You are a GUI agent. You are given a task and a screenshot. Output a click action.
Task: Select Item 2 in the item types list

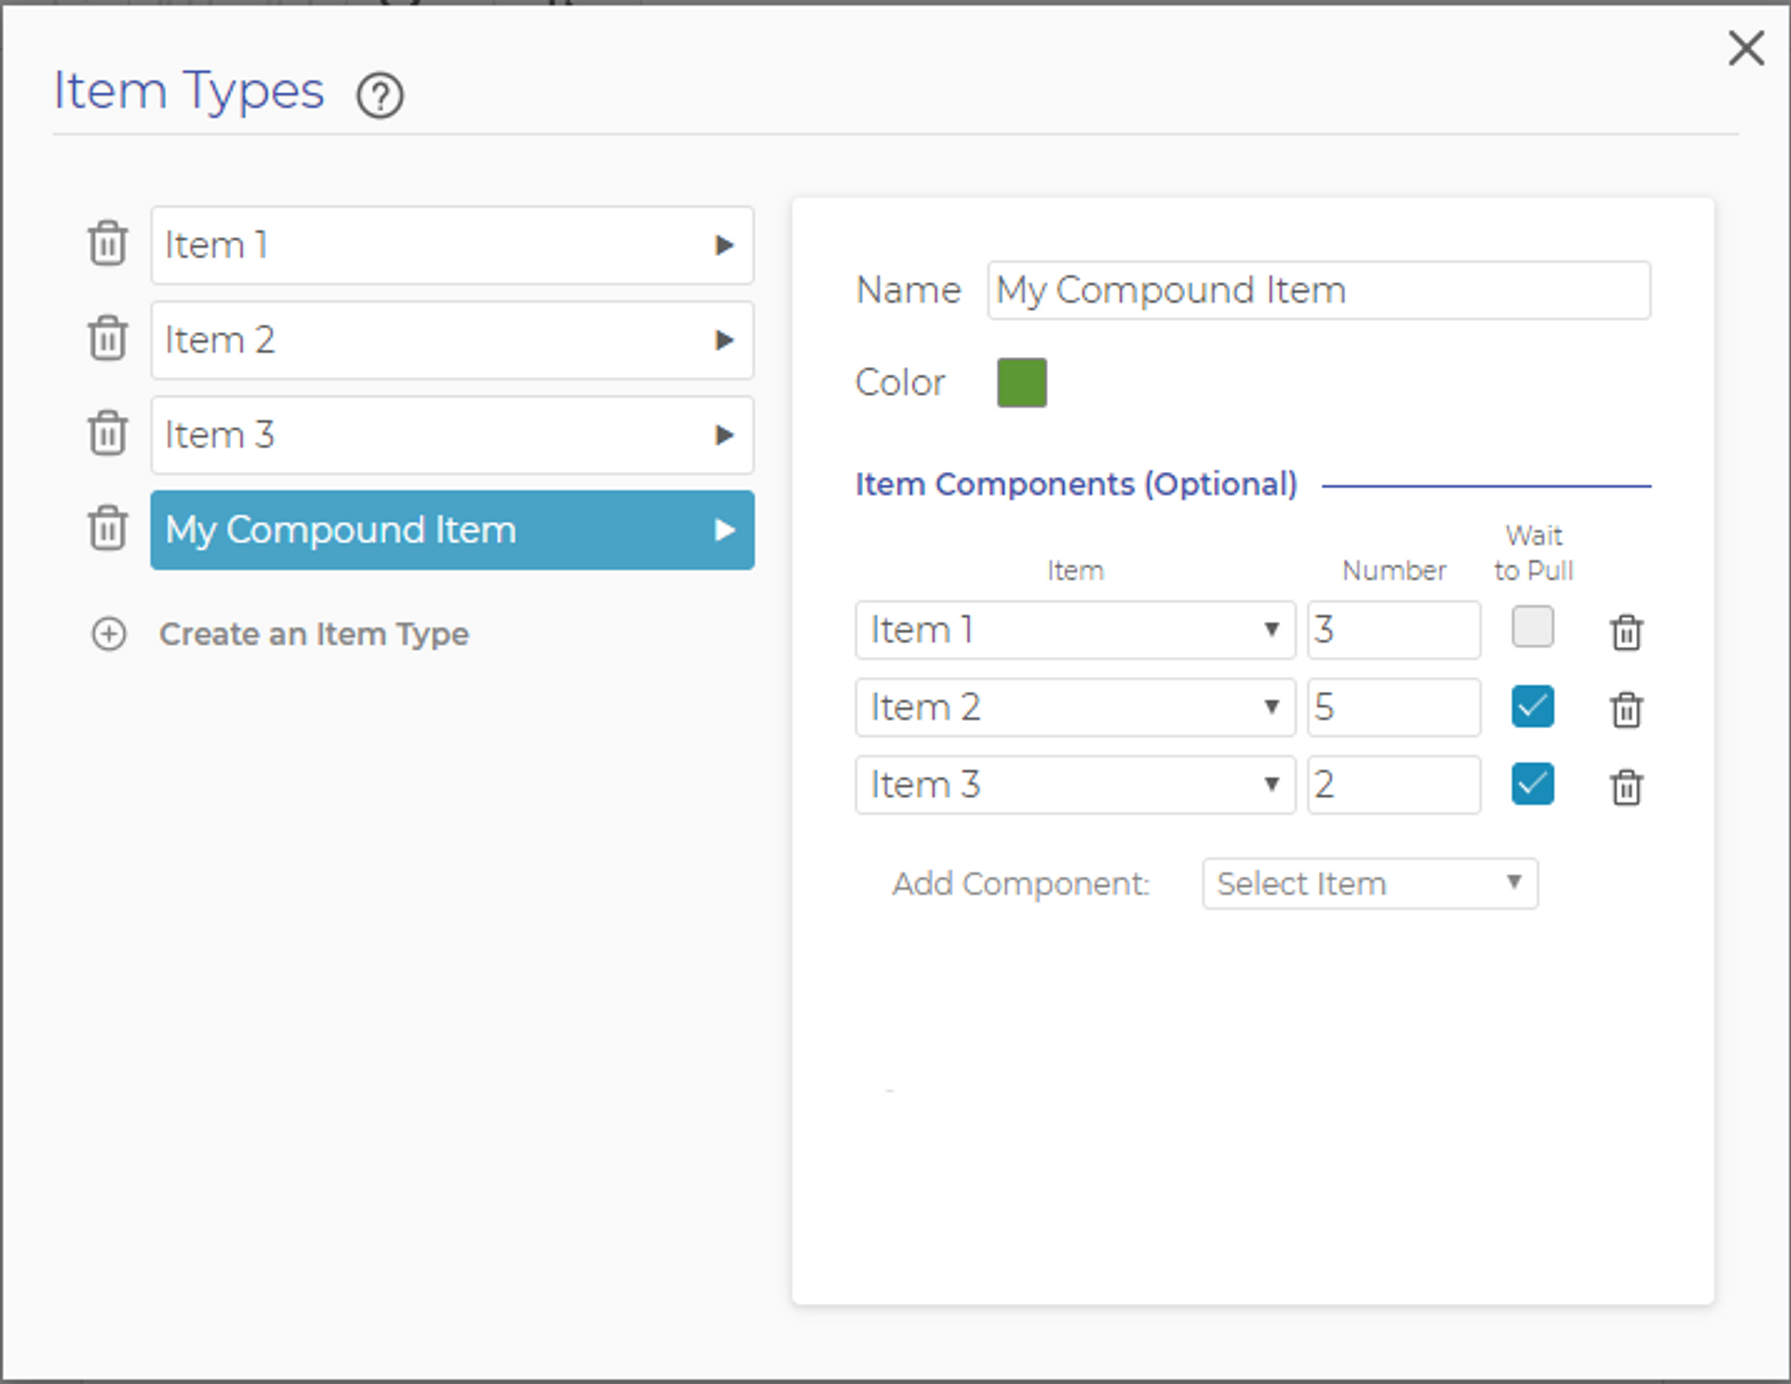coord(452,340)
